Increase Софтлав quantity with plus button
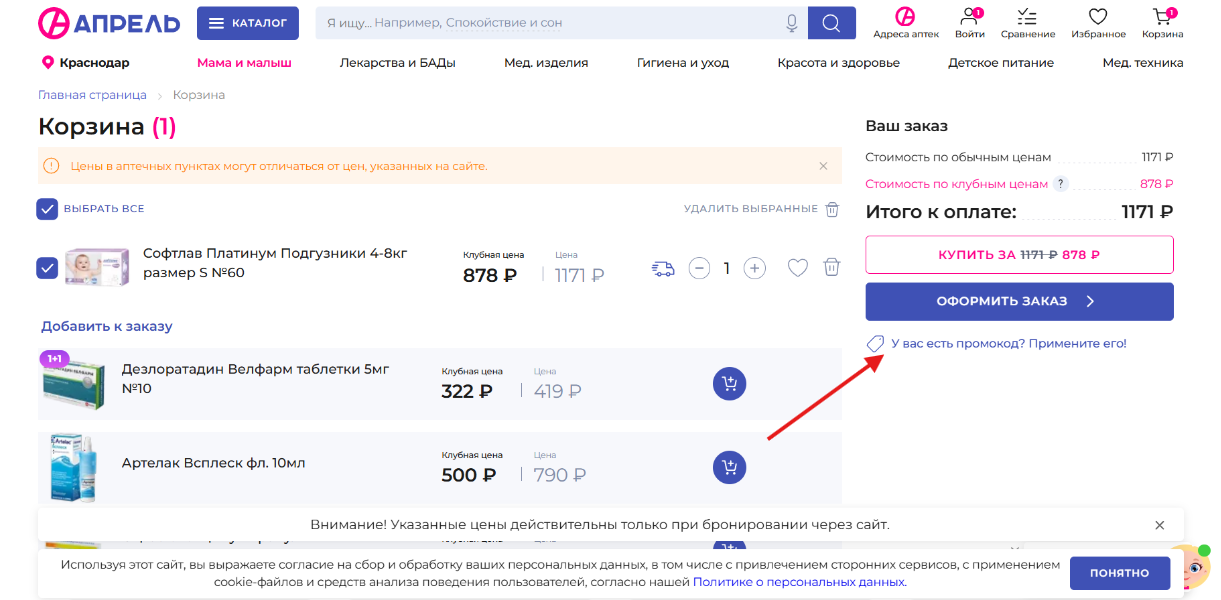This screenshot has width=1221, height=600. (755, 268)
